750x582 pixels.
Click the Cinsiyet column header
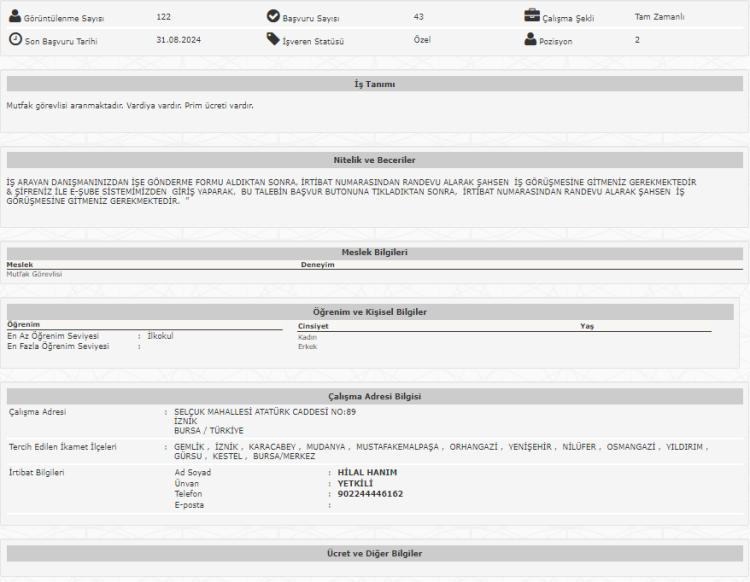point(312,326)
